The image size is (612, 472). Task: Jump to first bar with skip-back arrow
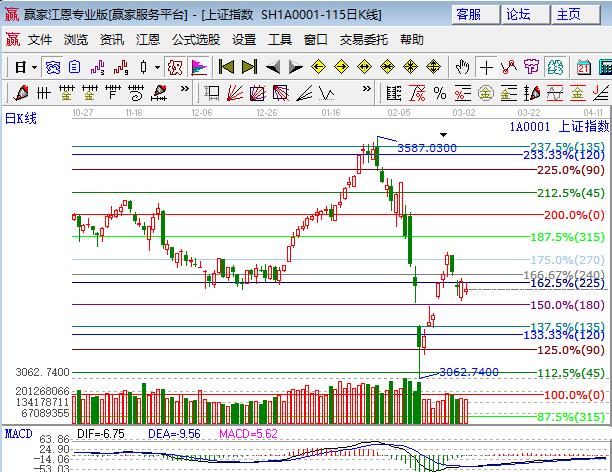pos(226,67)
